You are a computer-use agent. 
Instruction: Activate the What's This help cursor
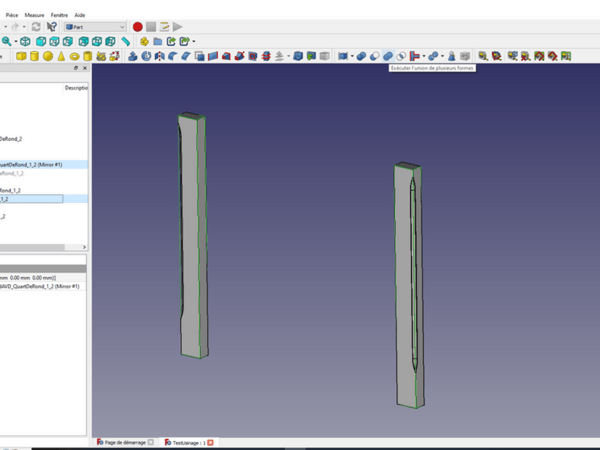pos(51,27)
